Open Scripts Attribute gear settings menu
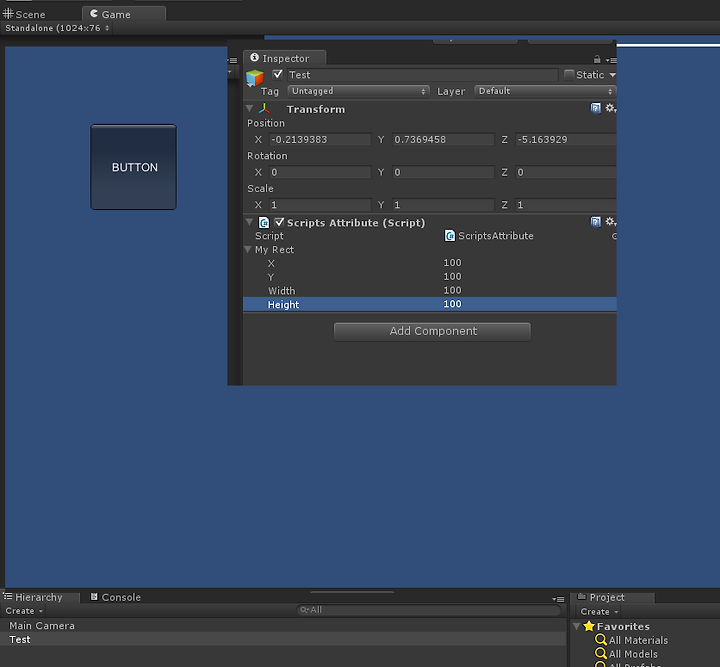 tap(611, 222)
